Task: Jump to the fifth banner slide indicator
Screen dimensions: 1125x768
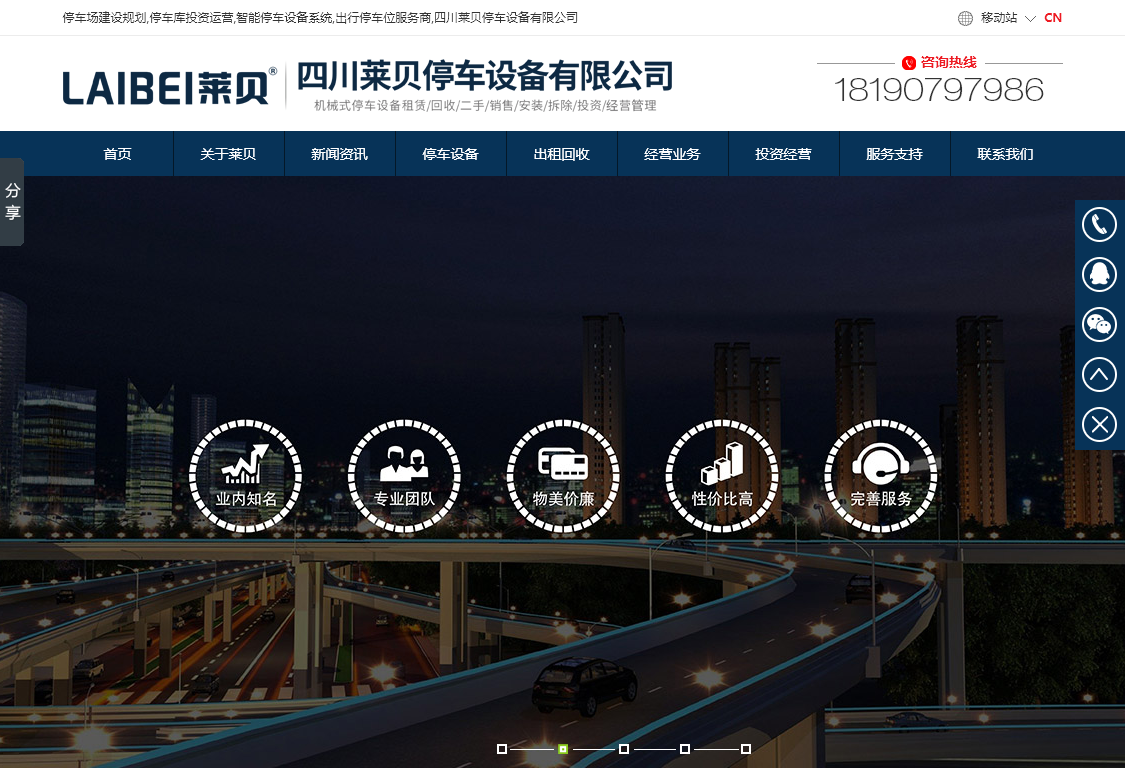Action: click(x=746, y=749)
